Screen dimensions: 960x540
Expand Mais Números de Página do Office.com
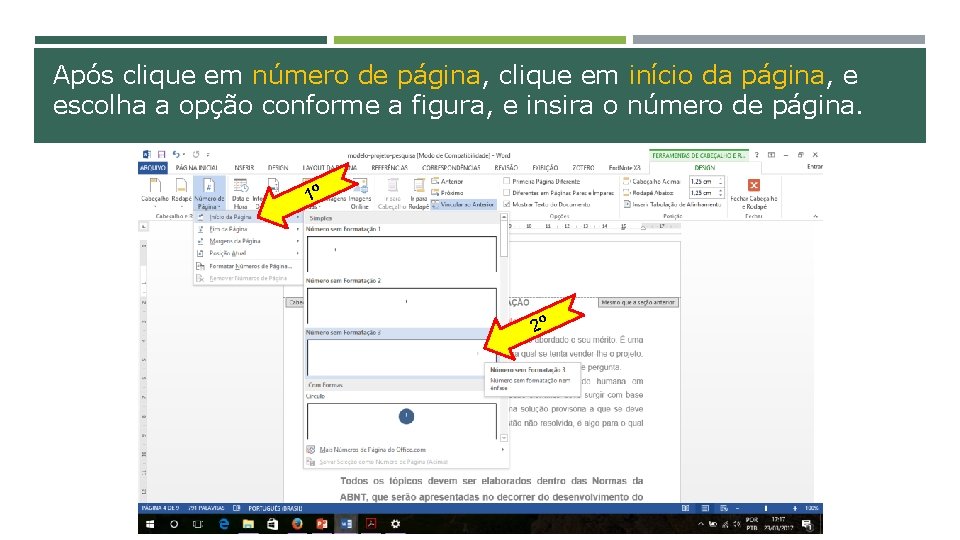tap(406, 449)
